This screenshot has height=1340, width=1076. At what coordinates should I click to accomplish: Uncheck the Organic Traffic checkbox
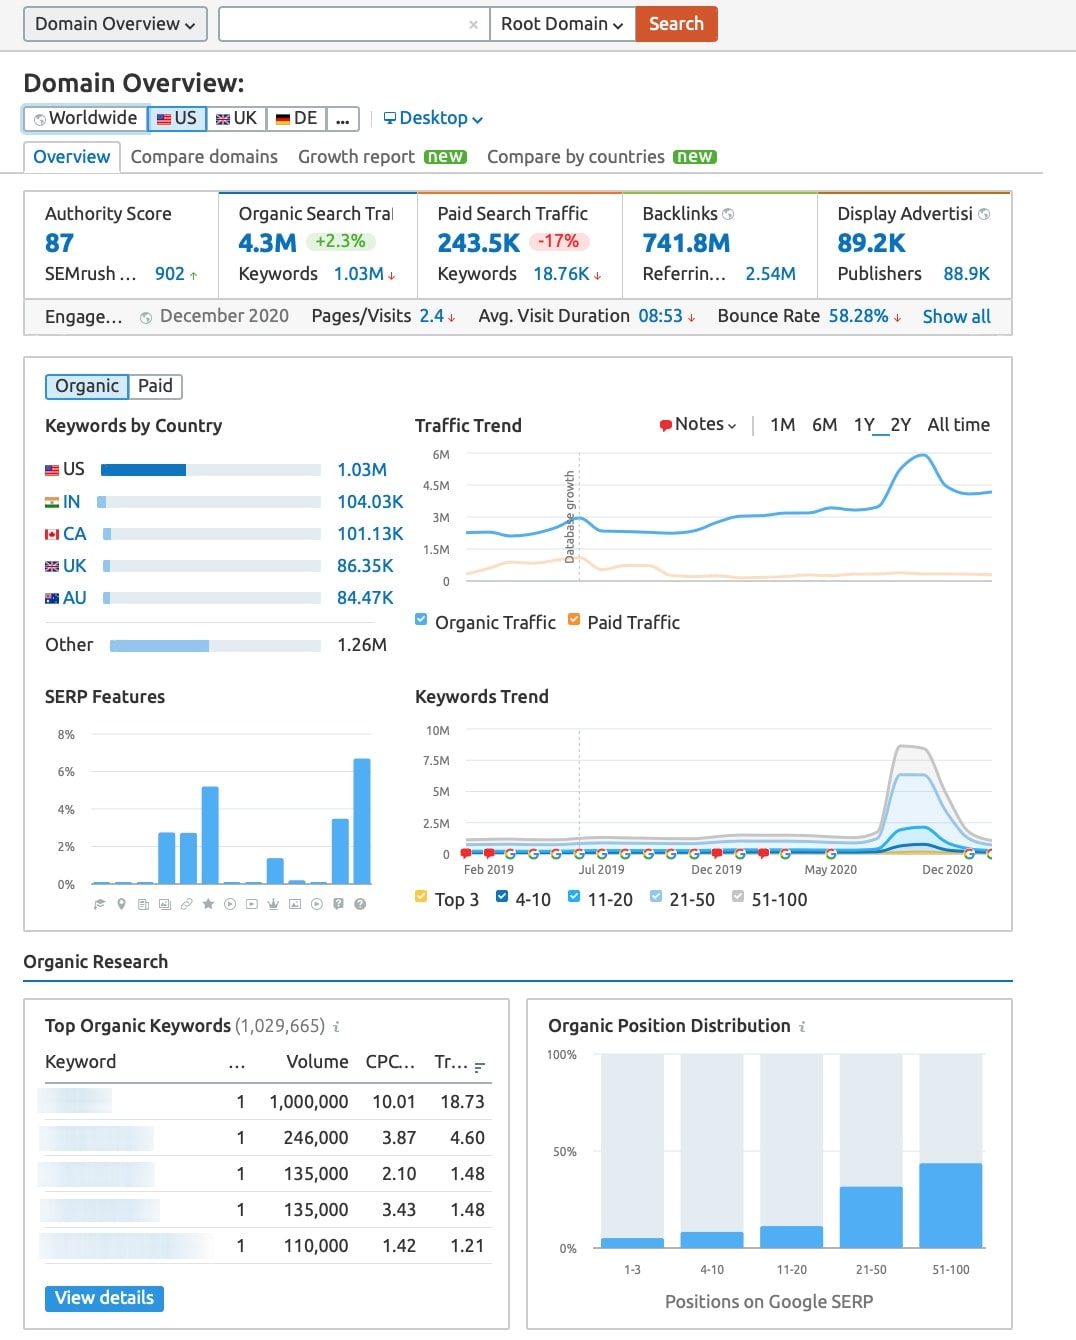[421, 620]
